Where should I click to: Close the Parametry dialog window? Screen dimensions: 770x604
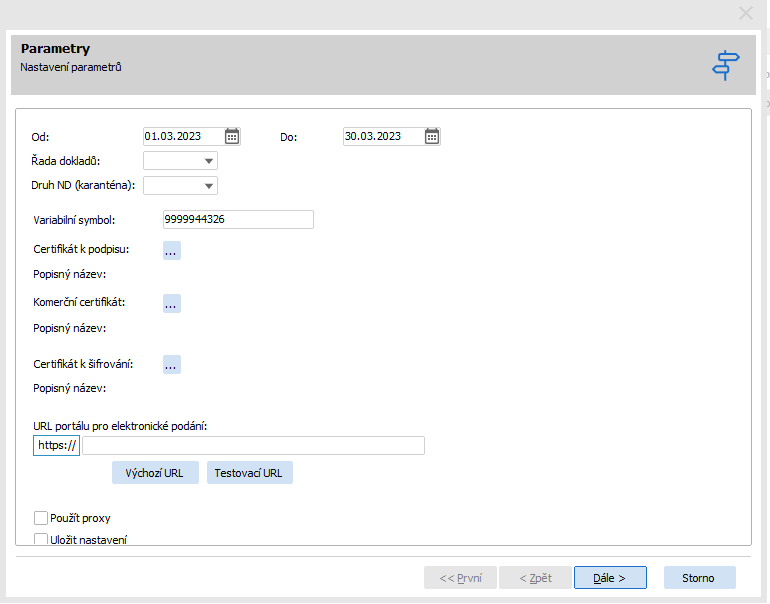[x=745, y=13]
